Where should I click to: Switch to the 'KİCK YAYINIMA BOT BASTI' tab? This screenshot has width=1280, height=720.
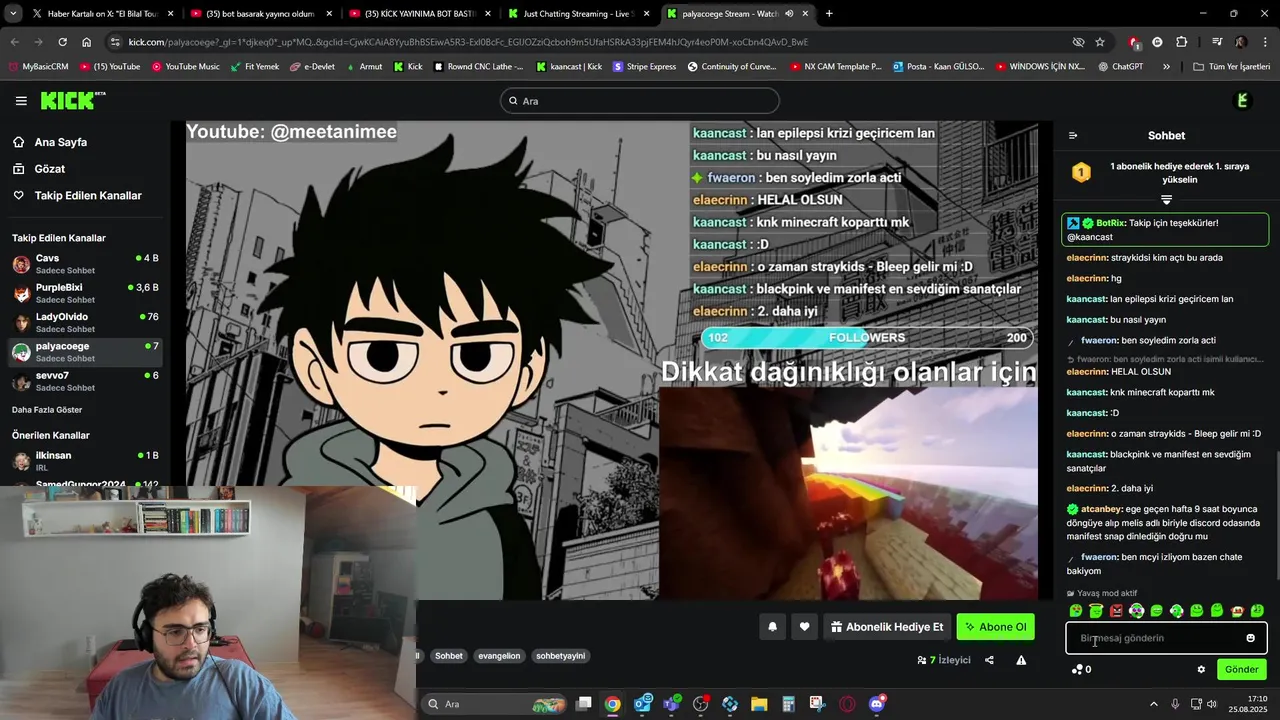click(419, 14)
